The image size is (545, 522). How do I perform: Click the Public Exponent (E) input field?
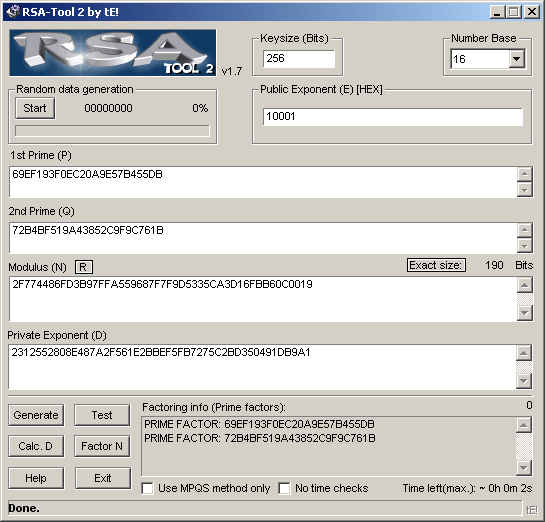coord(393,116)
